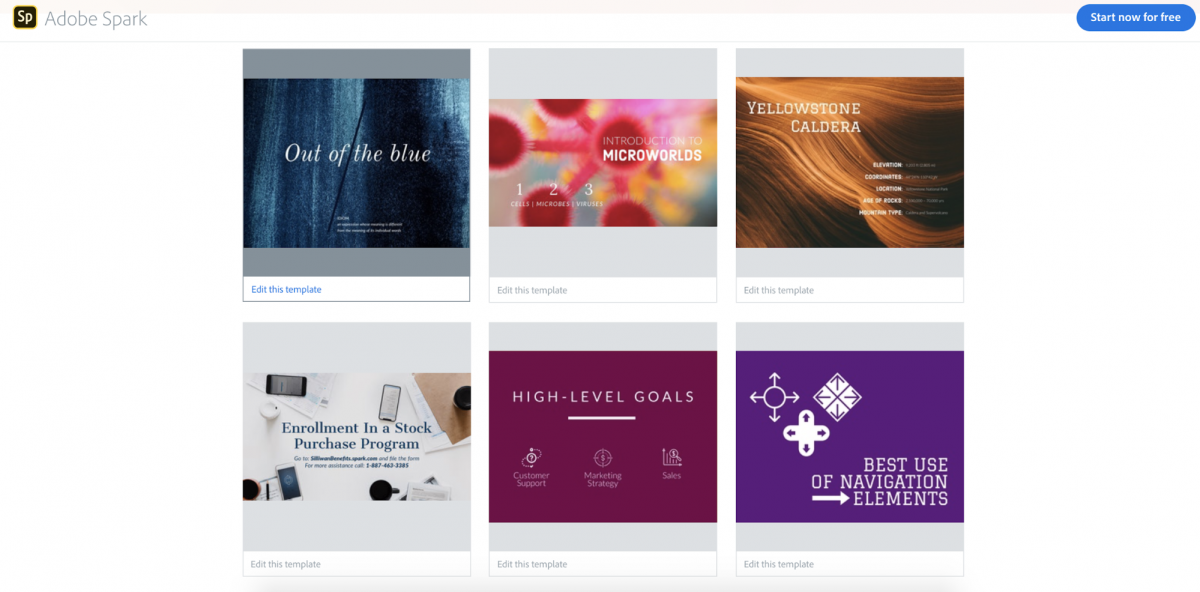This screenshot has height=592, width=1200.
Task: Click the Adobe Spark title text
Action: coord(96,18)
